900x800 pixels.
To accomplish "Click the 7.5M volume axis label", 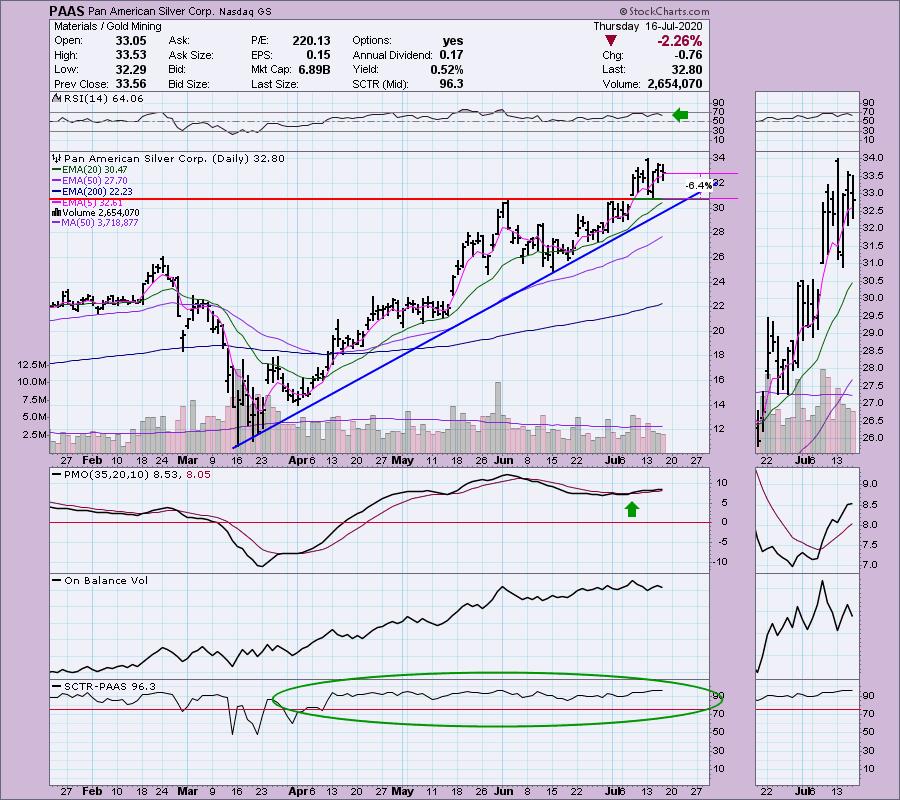I will click(x=35, y=399).
